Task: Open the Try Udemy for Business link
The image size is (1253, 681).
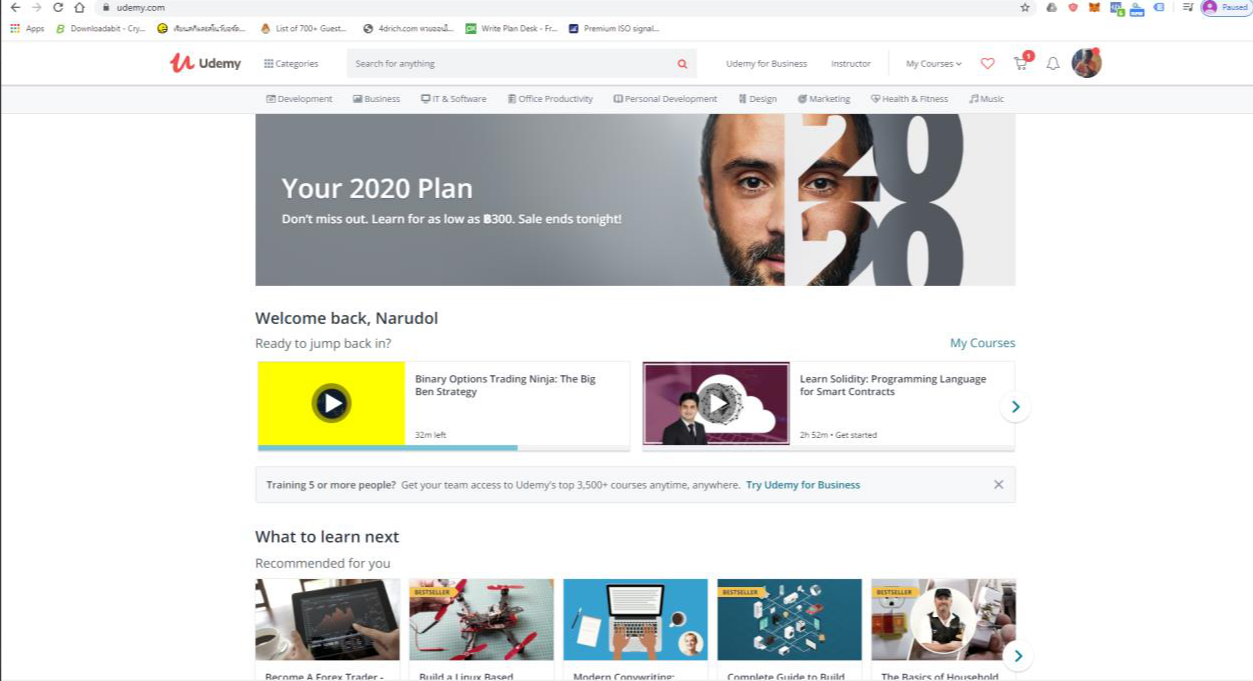Action: 803,485
